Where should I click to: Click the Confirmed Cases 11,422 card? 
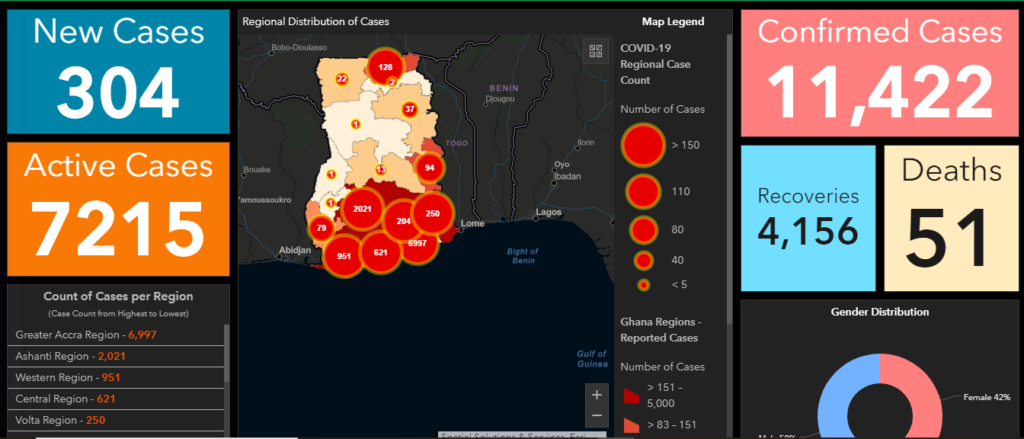tap(879, 74)
